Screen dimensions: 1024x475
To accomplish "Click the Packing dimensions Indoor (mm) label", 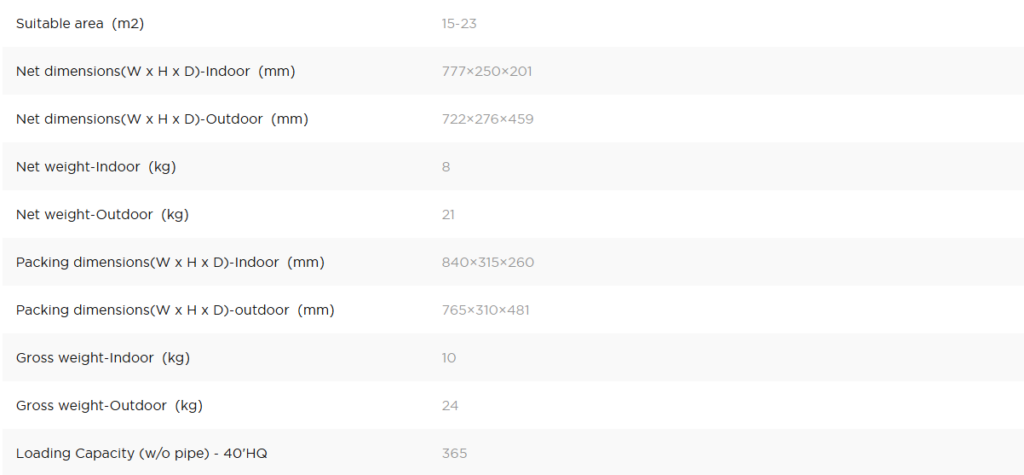I will [x=170, y=262].
